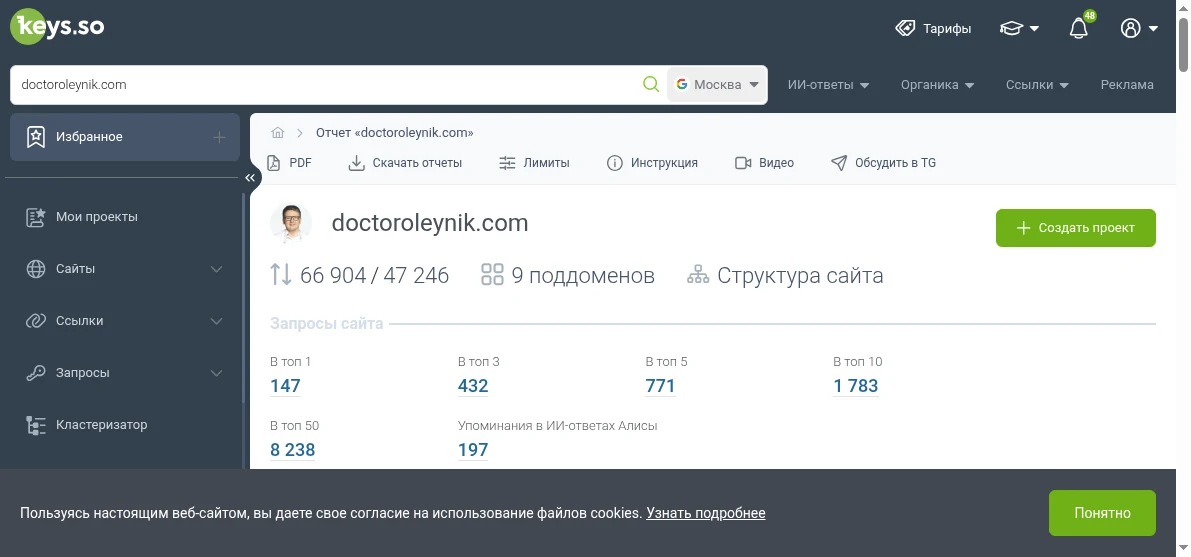Click the Структура сайта hierarchy icon
Screen dimensions: 1191x557
coord(698,275)
